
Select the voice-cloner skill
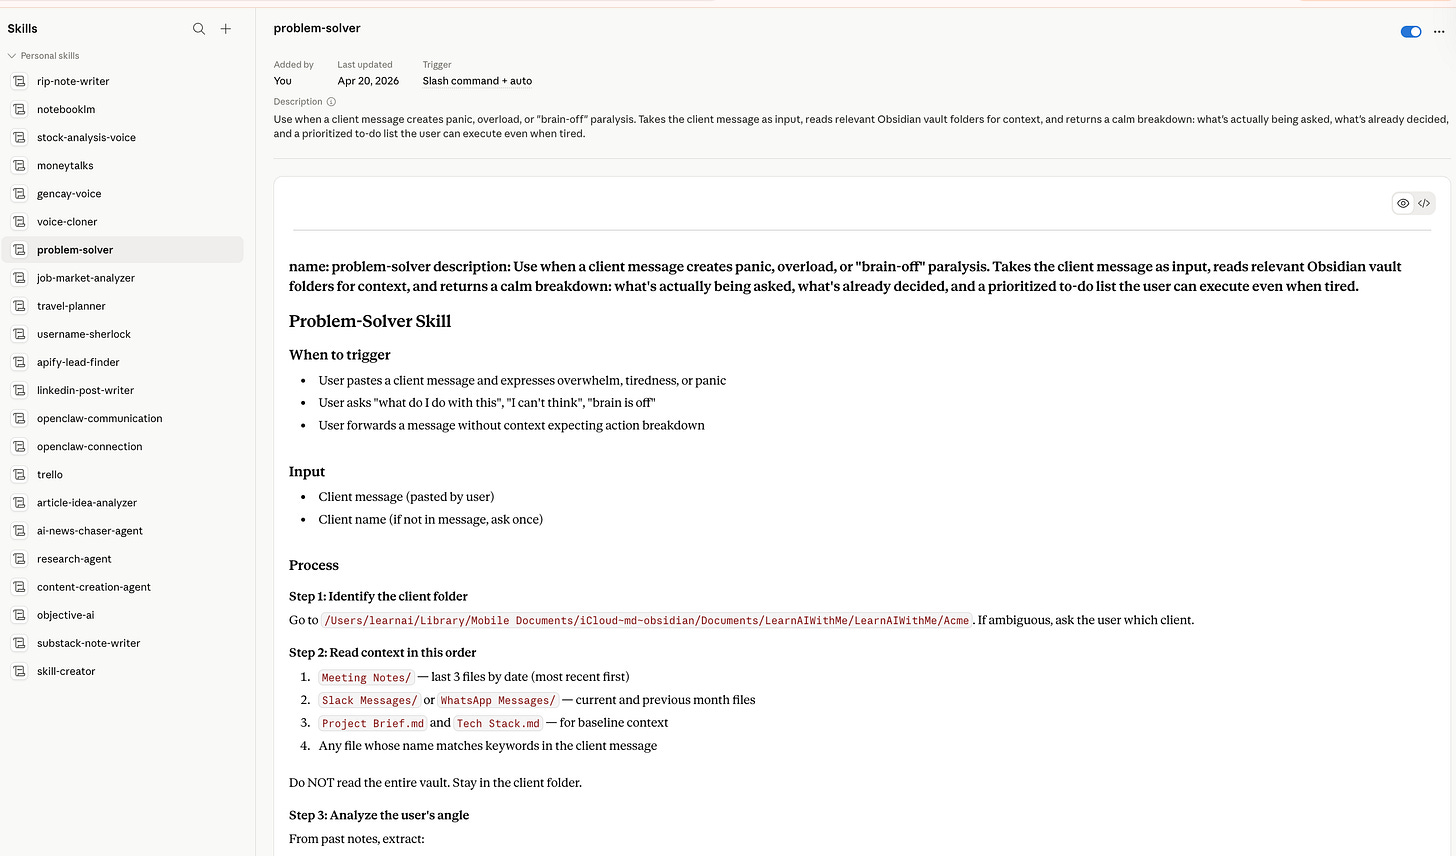pos(123,222)
